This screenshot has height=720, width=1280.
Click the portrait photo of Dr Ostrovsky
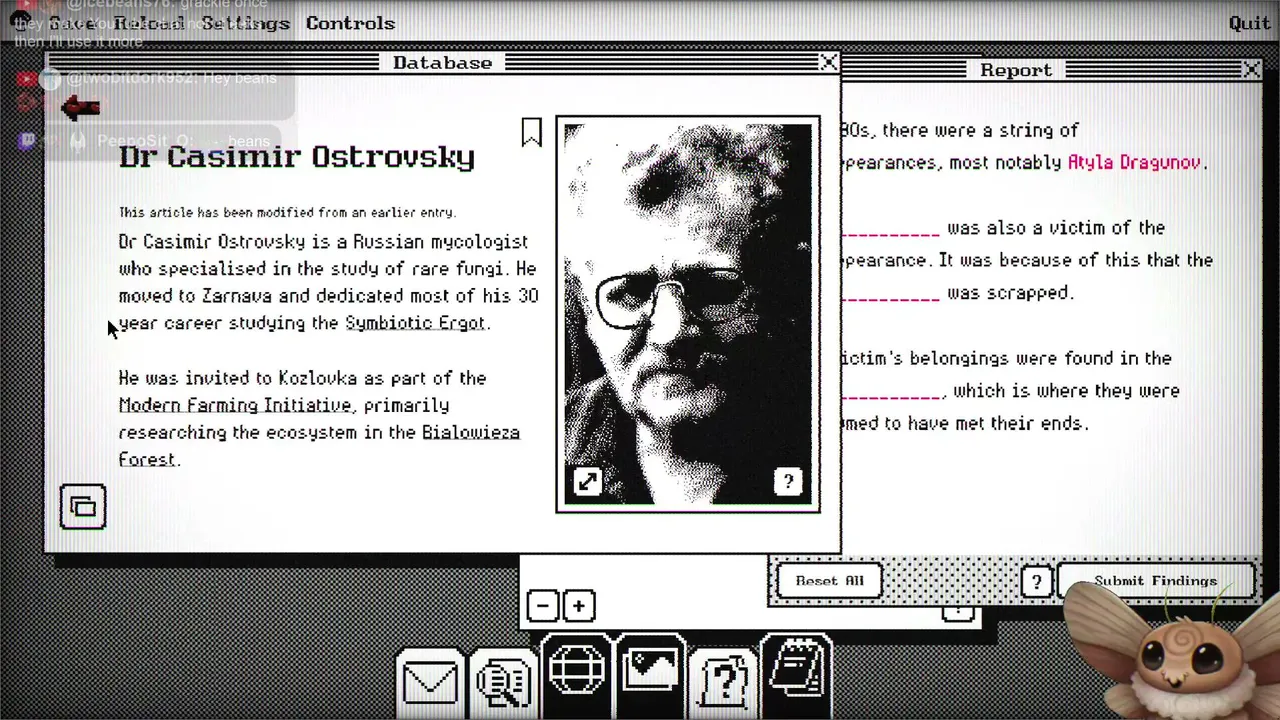click(688, 314)
